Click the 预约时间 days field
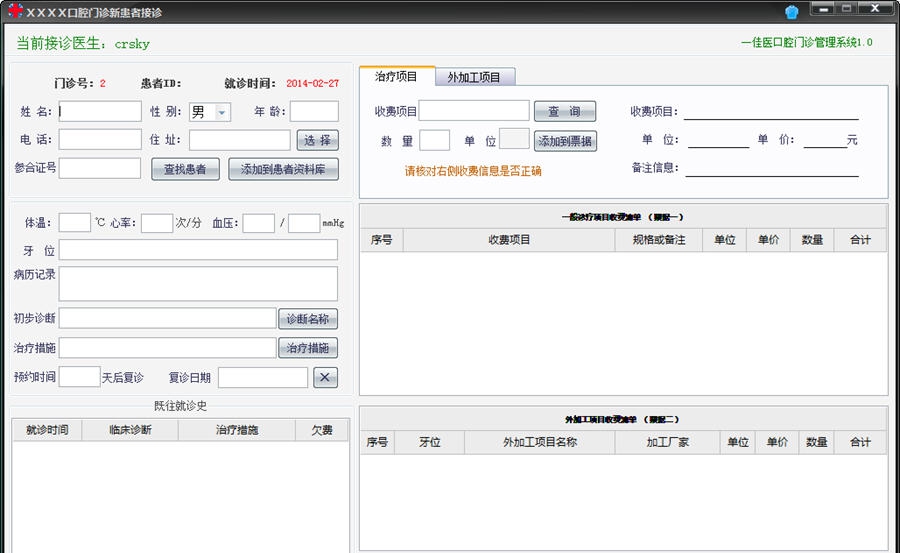This screenshot has height=553, width=900. coord(79,377)
